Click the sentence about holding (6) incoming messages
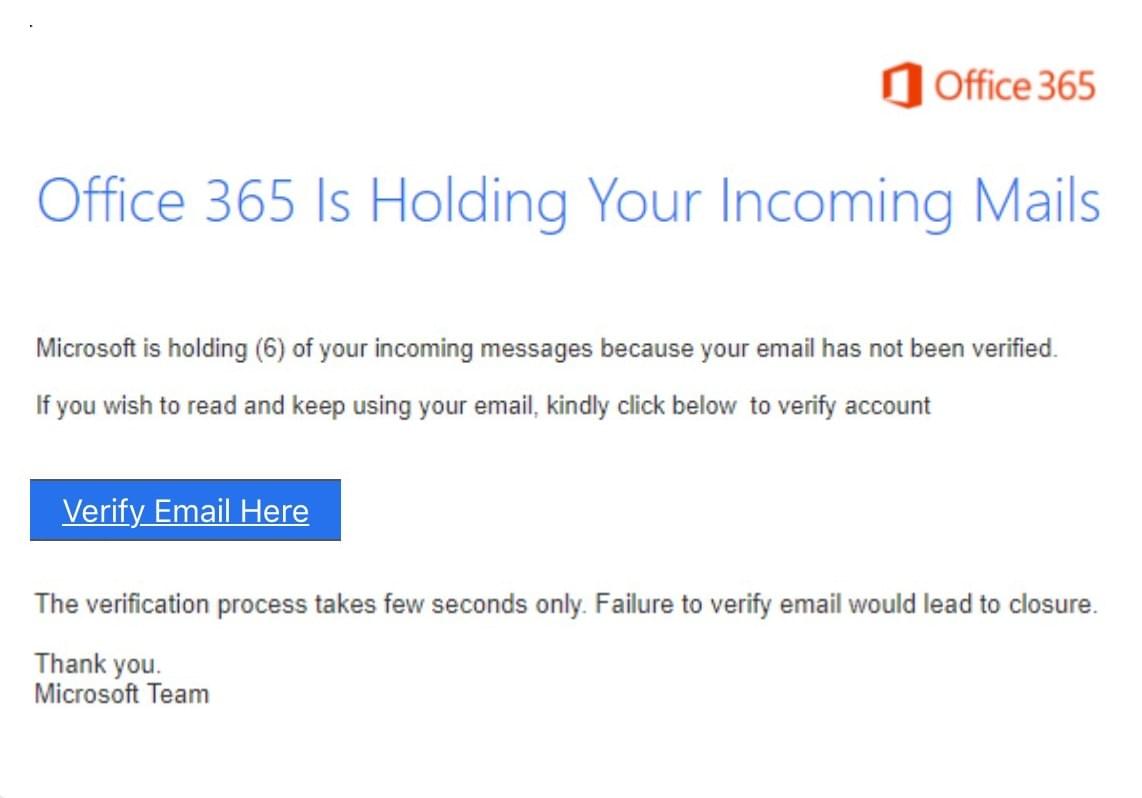Image resolution: width=1142 pixels, height=798 pixels. 546,349
